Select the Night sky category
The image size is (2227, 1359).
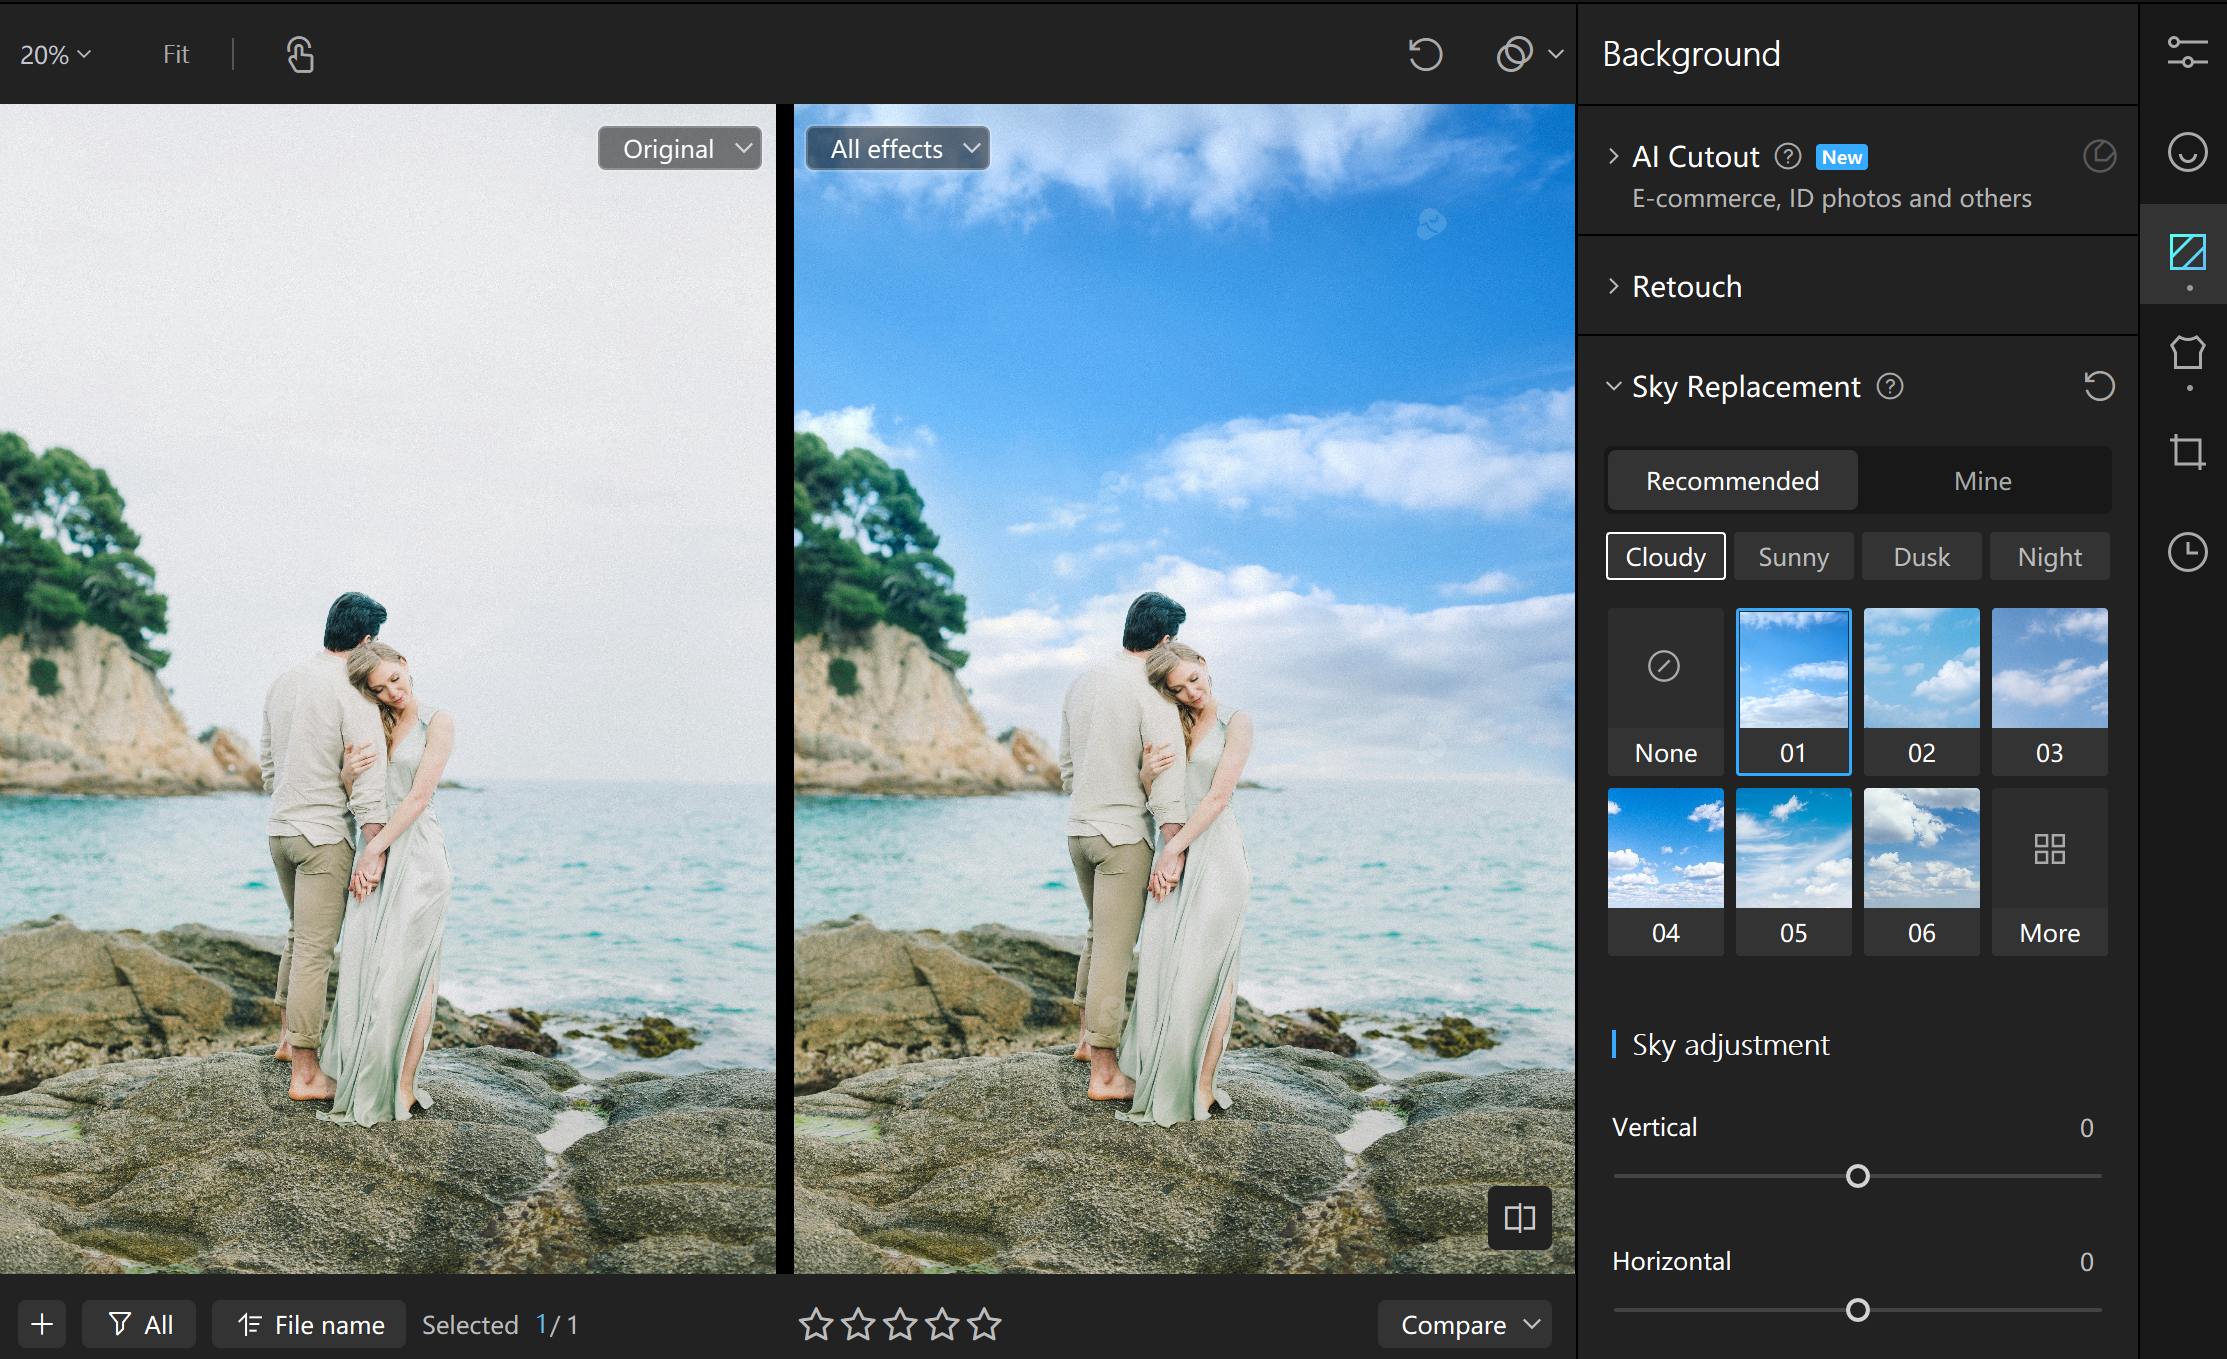click(2049, 557)
